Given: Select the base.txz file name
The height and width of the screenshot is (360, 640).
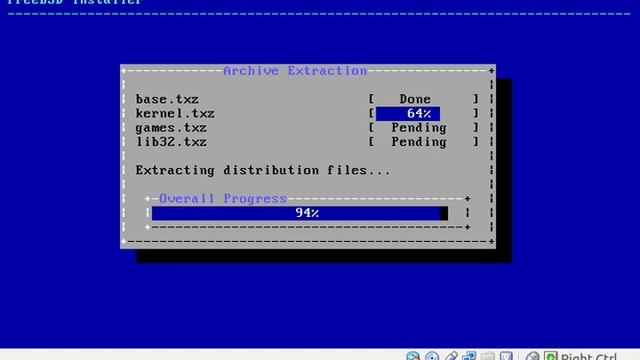Looking at the screenshot, I should pos(167,99).
